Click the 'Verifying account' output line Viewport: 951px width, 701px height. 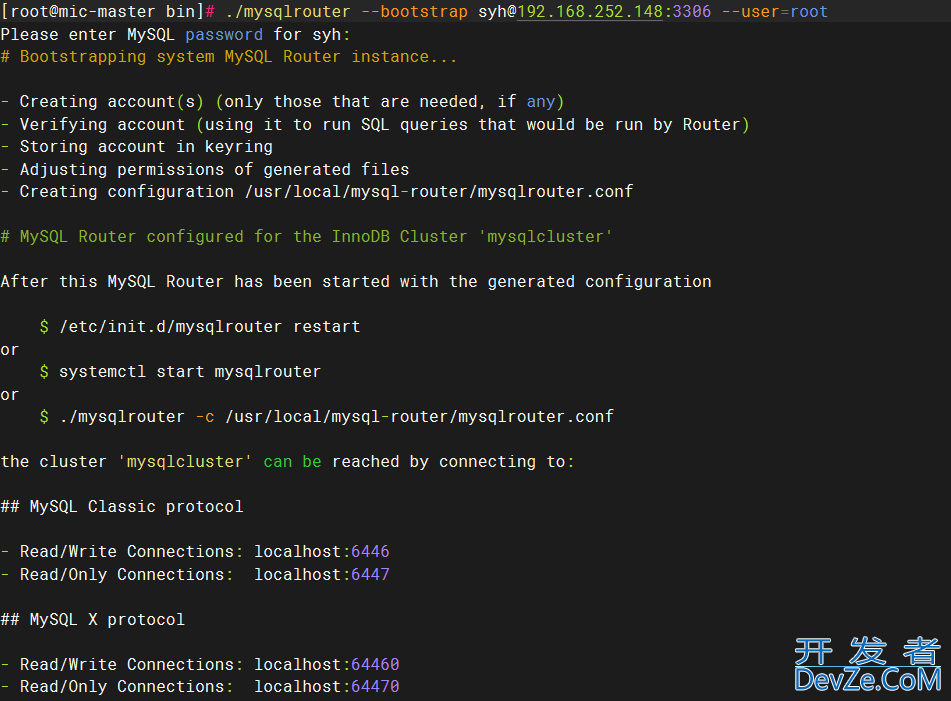[375, 125]
